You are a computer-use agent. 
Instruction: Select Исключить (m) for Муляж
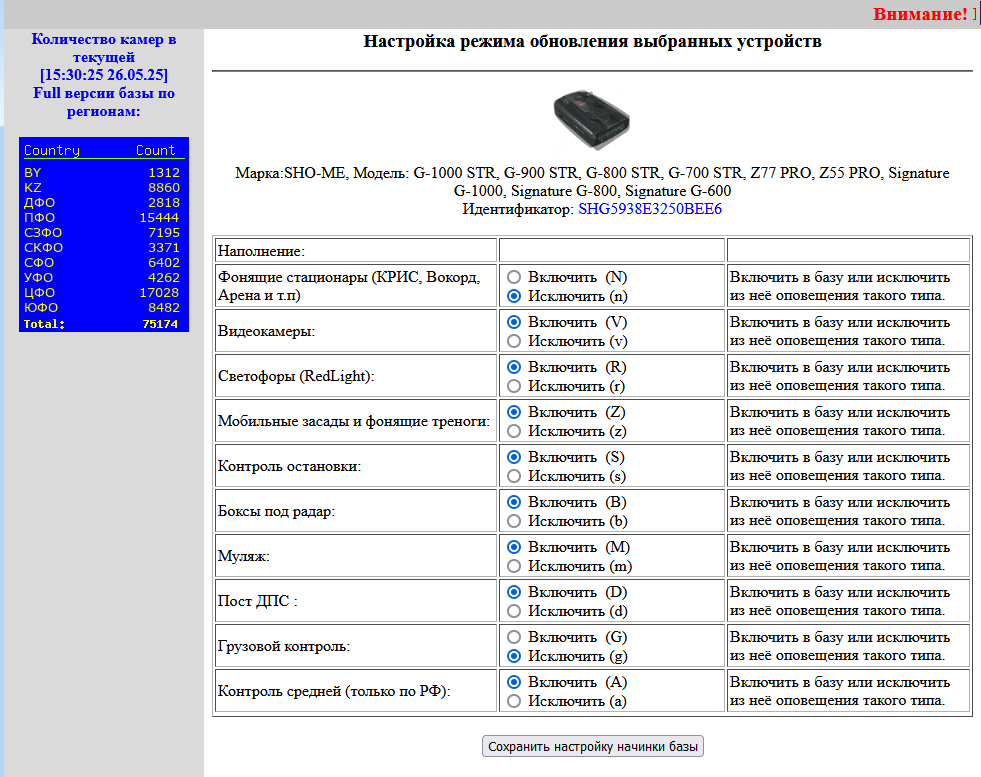click(514, 566)
